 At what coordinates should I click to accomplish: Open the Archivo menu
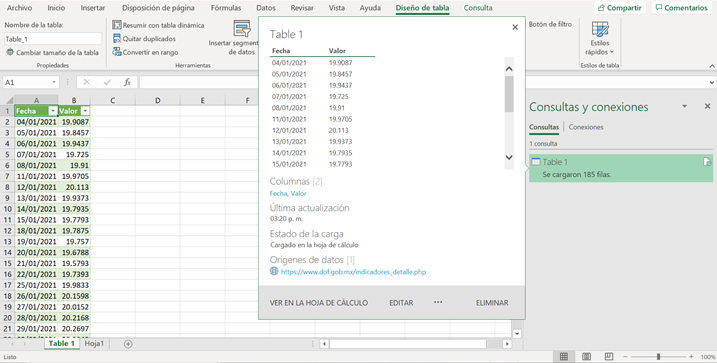(19, 8)
